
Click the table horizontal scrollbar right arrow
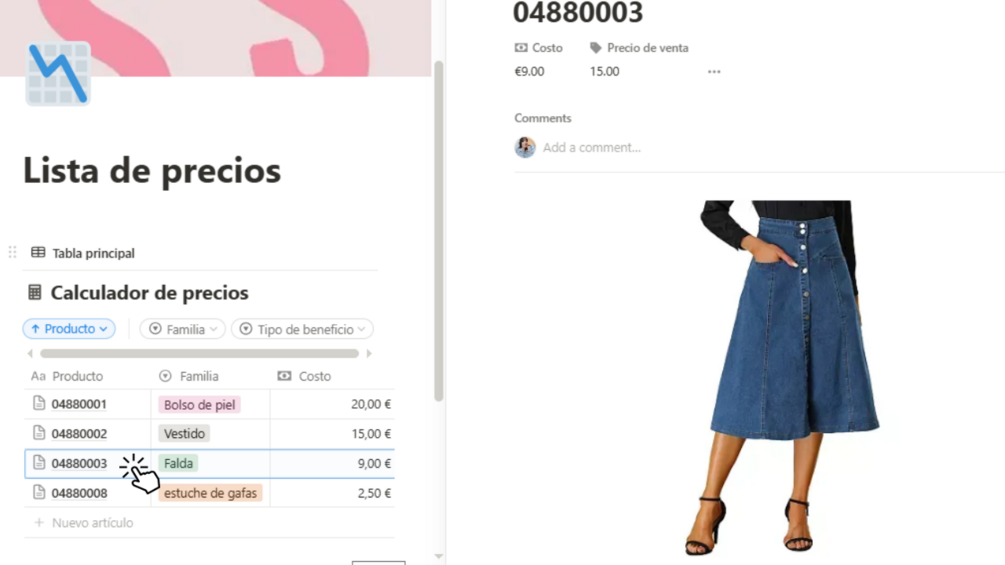point(369,354)
